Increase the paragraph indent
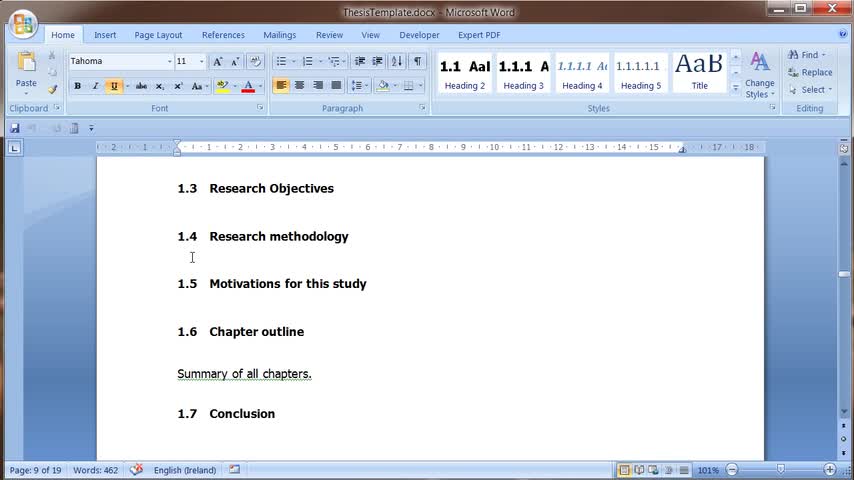The image size is (854, 480). pyautogui.click(x=377, y=62)
